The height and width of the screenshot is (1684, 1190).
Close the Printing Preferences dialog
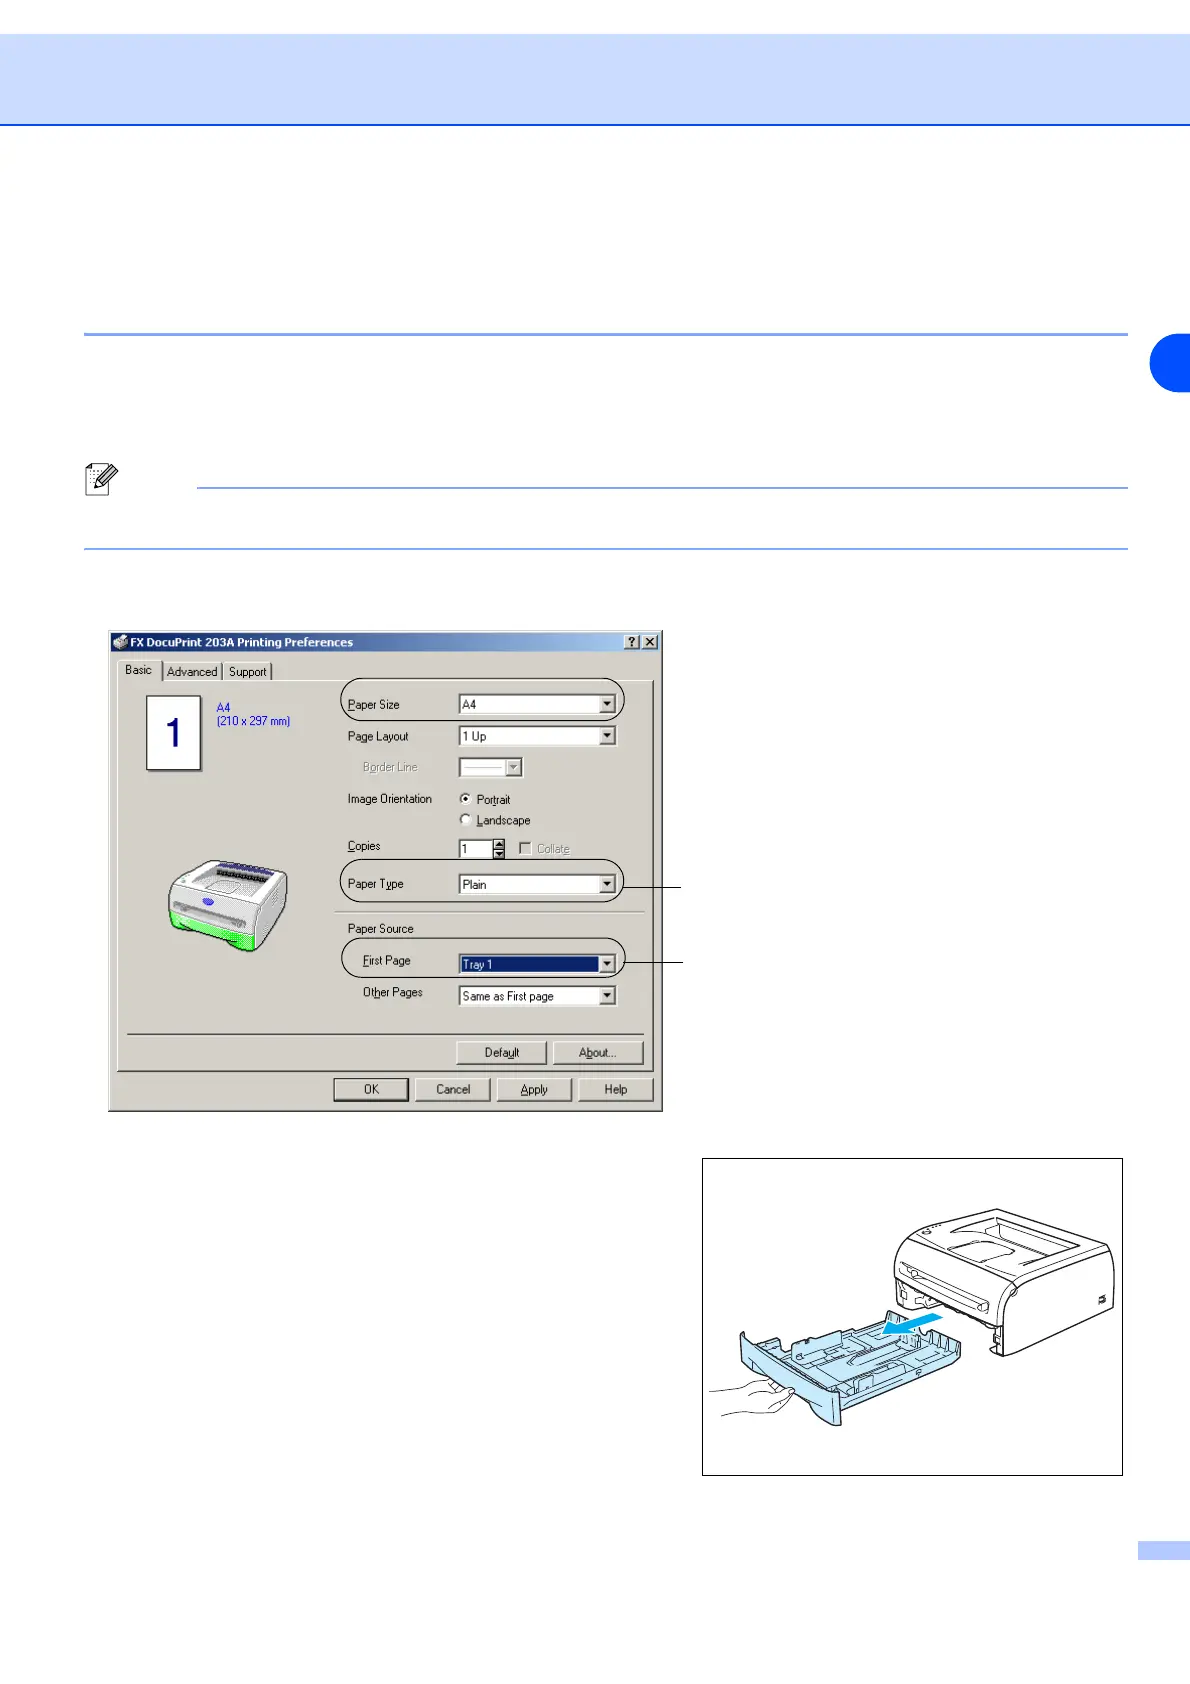[x=650, y=642]
